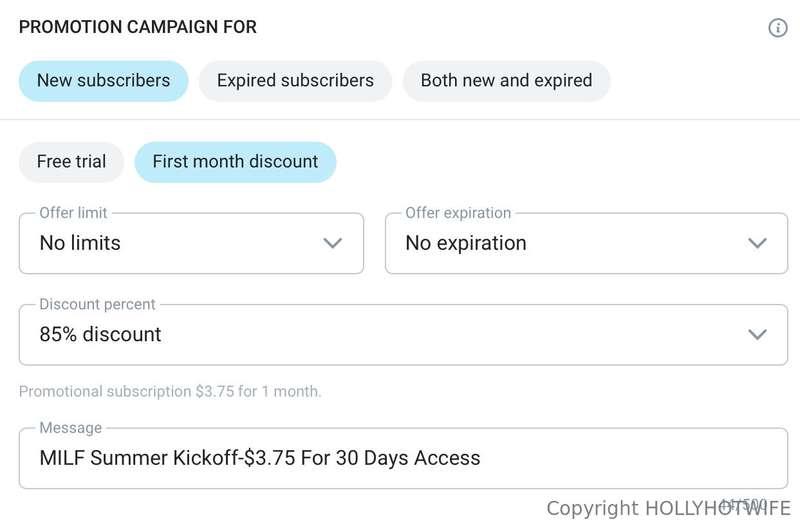
Task: Select the First month discount tab
Action: (235, 162)
